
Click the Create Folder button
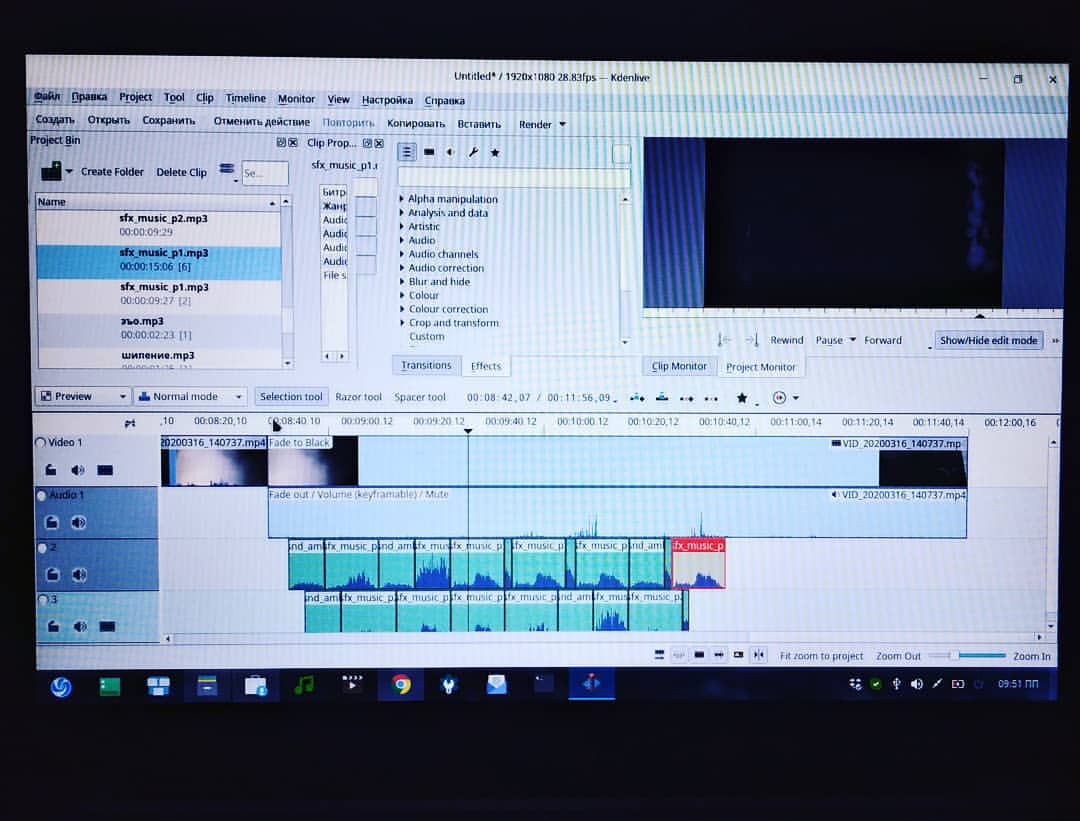(112, 172)
